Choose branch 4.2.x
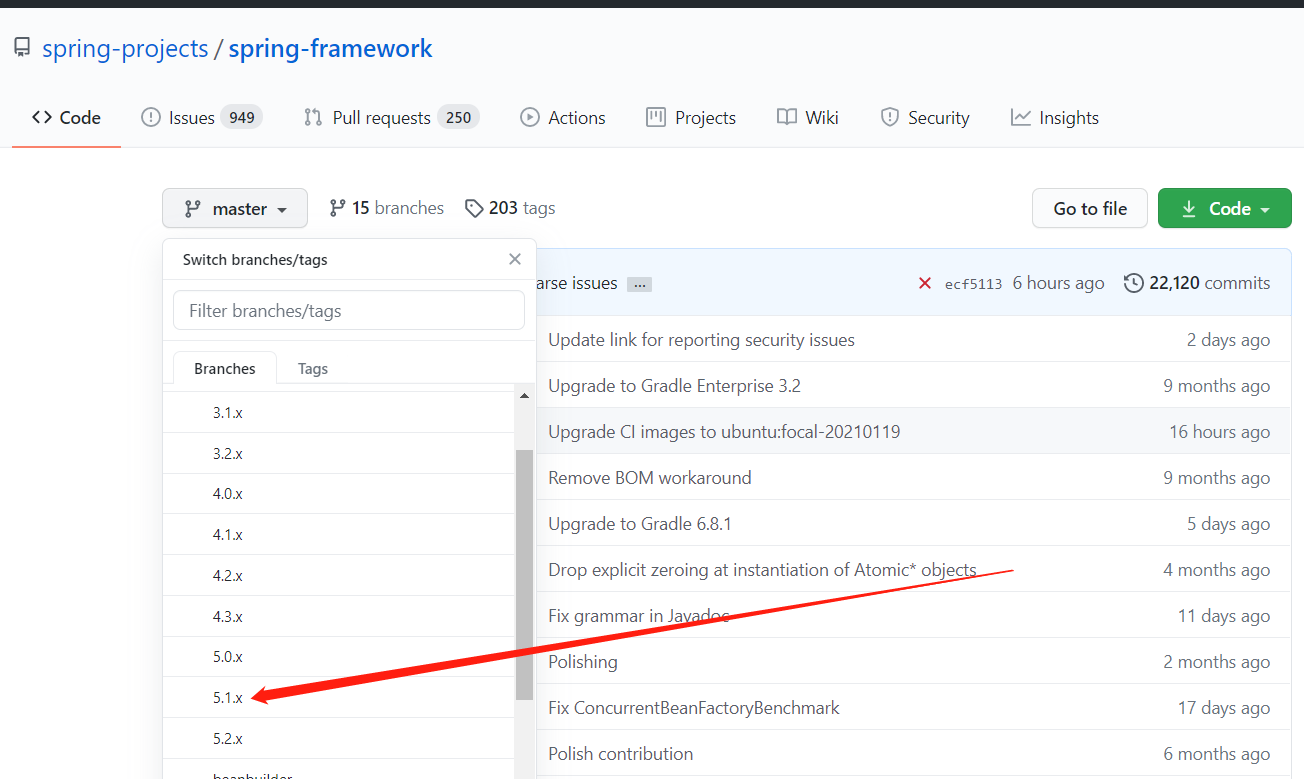The image size is (1304, 779). tap(340, 576)
